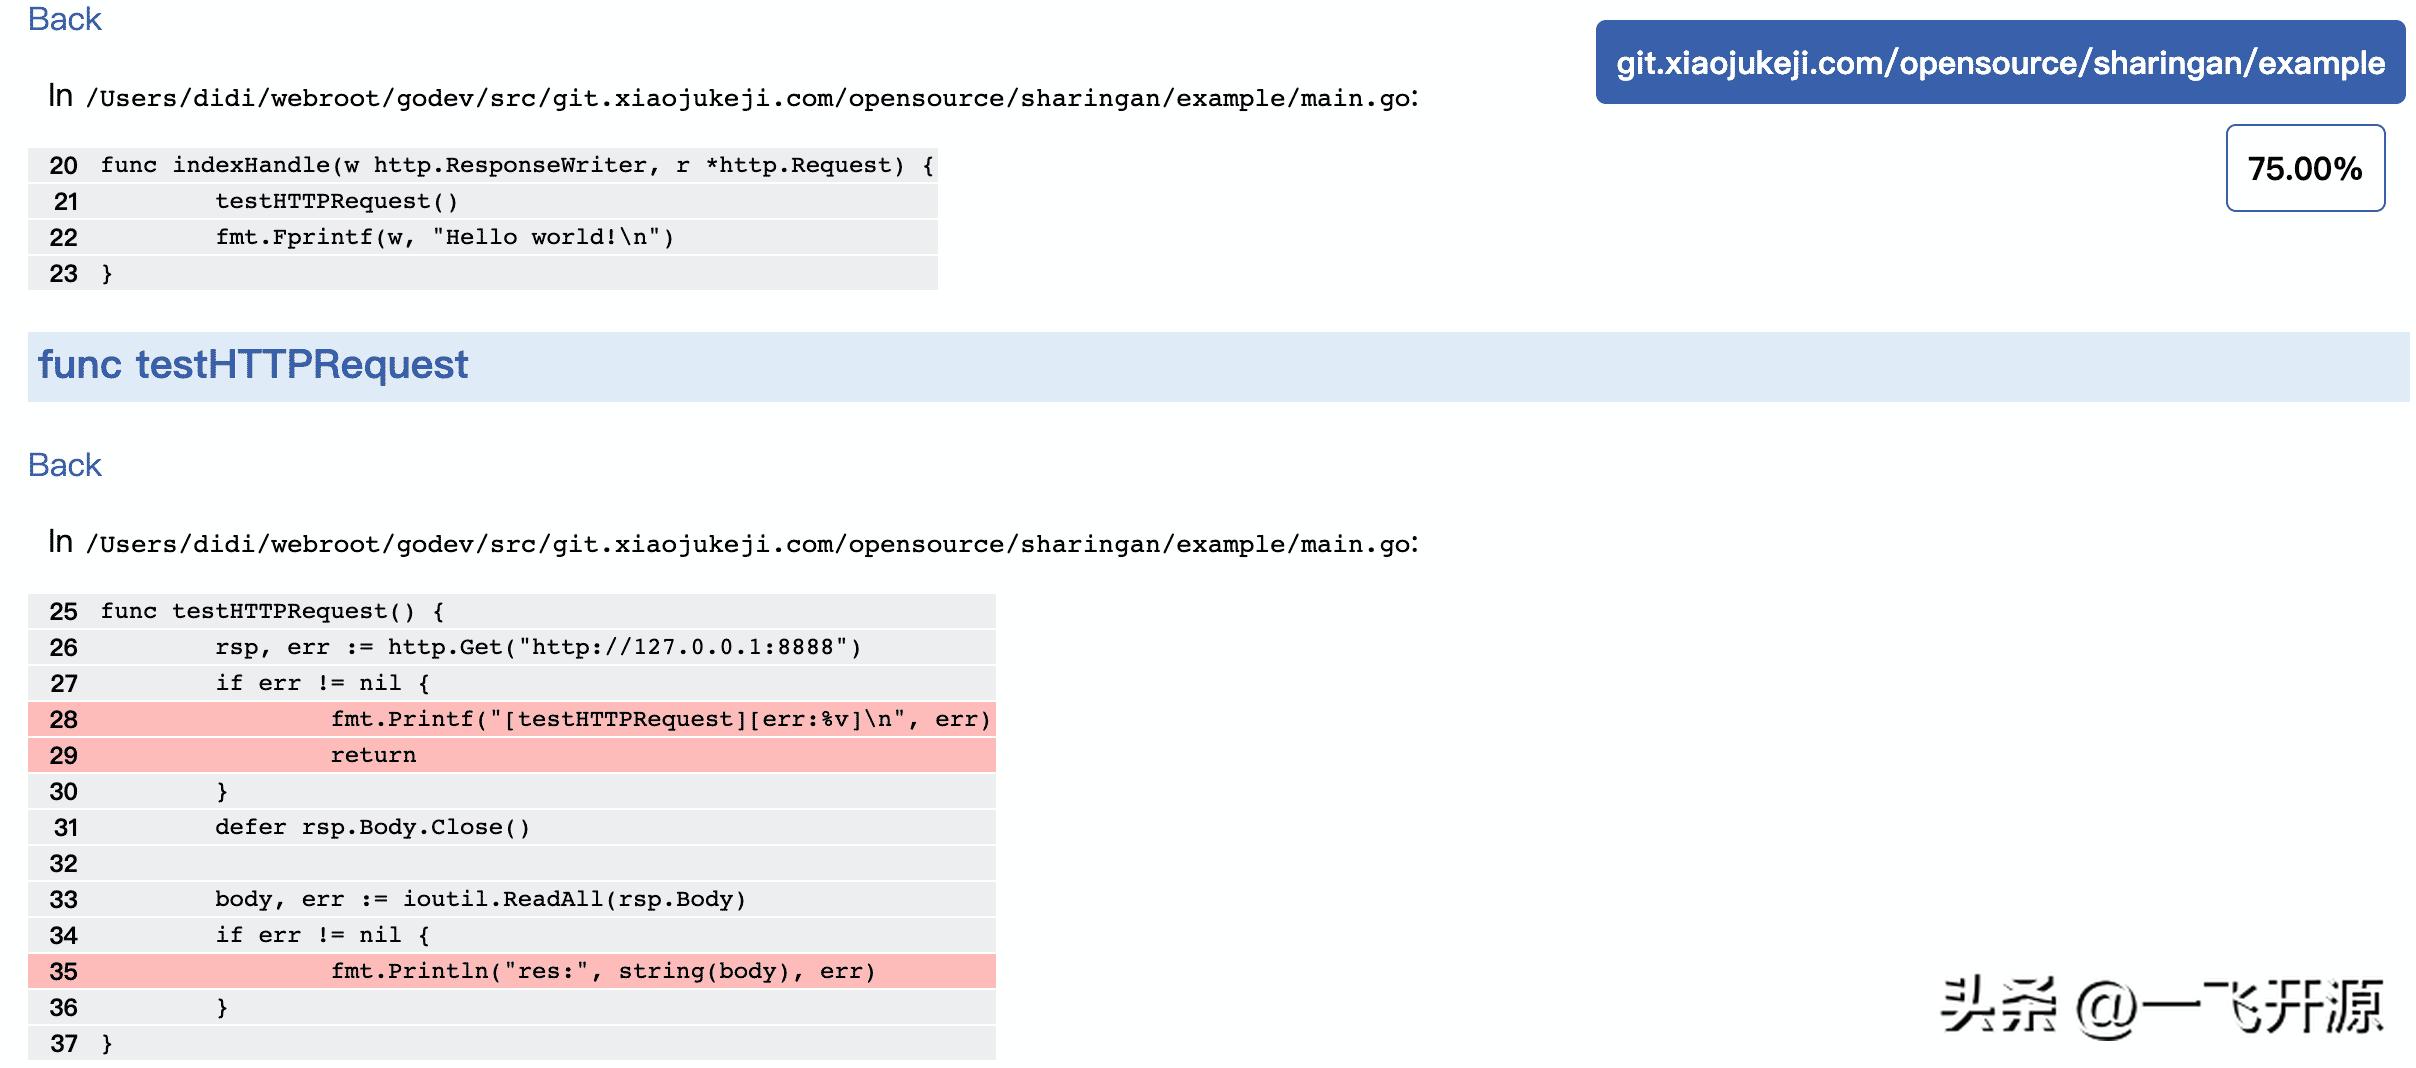Select line 33 ioutil.ReadAll statement
2416x1068 pixels.
click(480, 899)
